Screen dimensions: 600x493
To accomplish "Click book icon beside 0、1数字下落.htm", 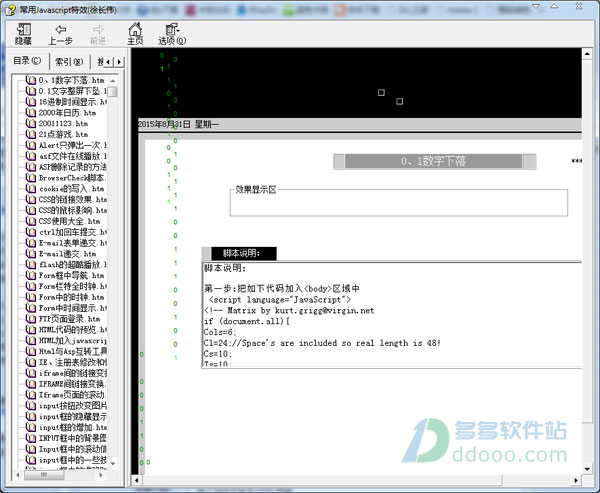I will 31,80.
